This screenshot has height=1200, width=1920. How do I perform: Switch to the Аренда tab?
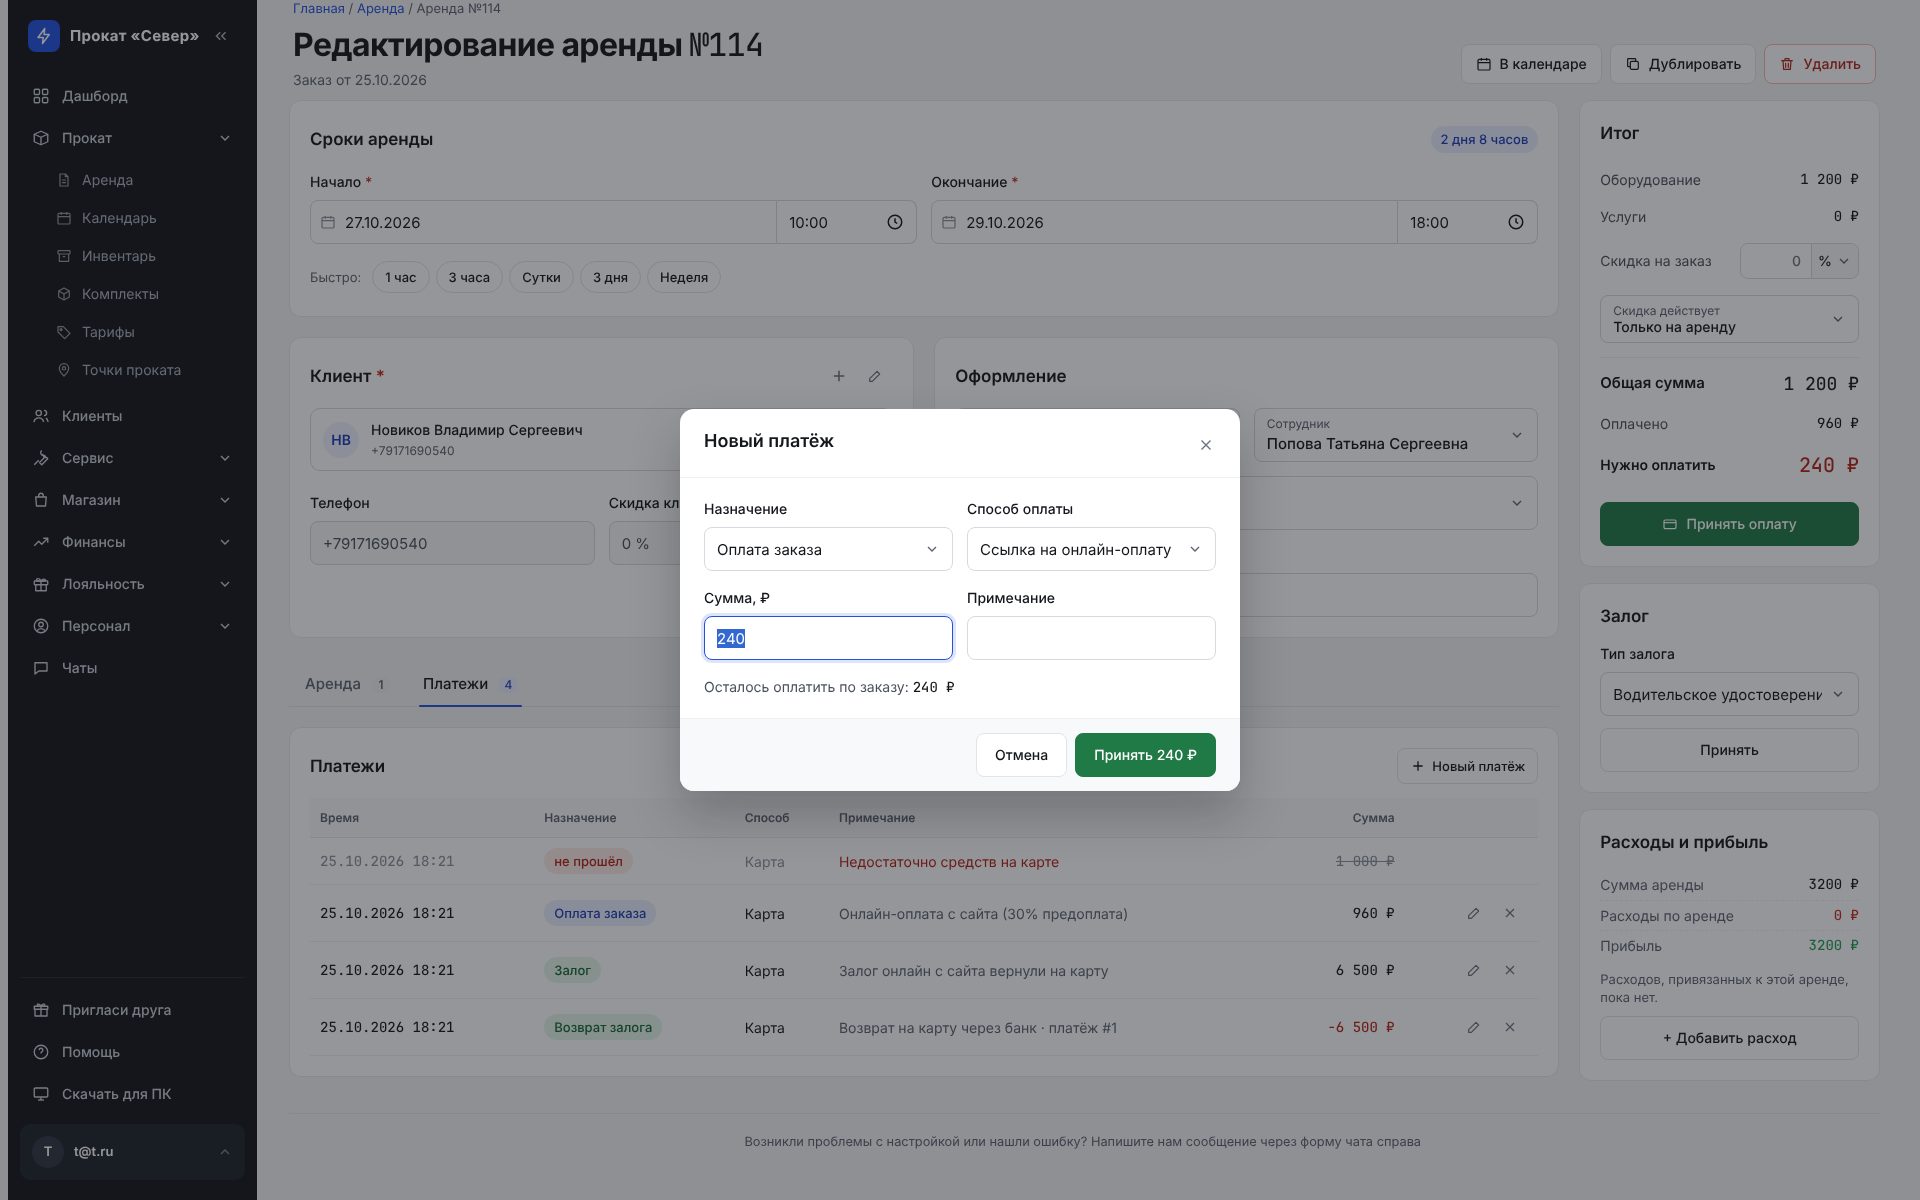point(346,684)
